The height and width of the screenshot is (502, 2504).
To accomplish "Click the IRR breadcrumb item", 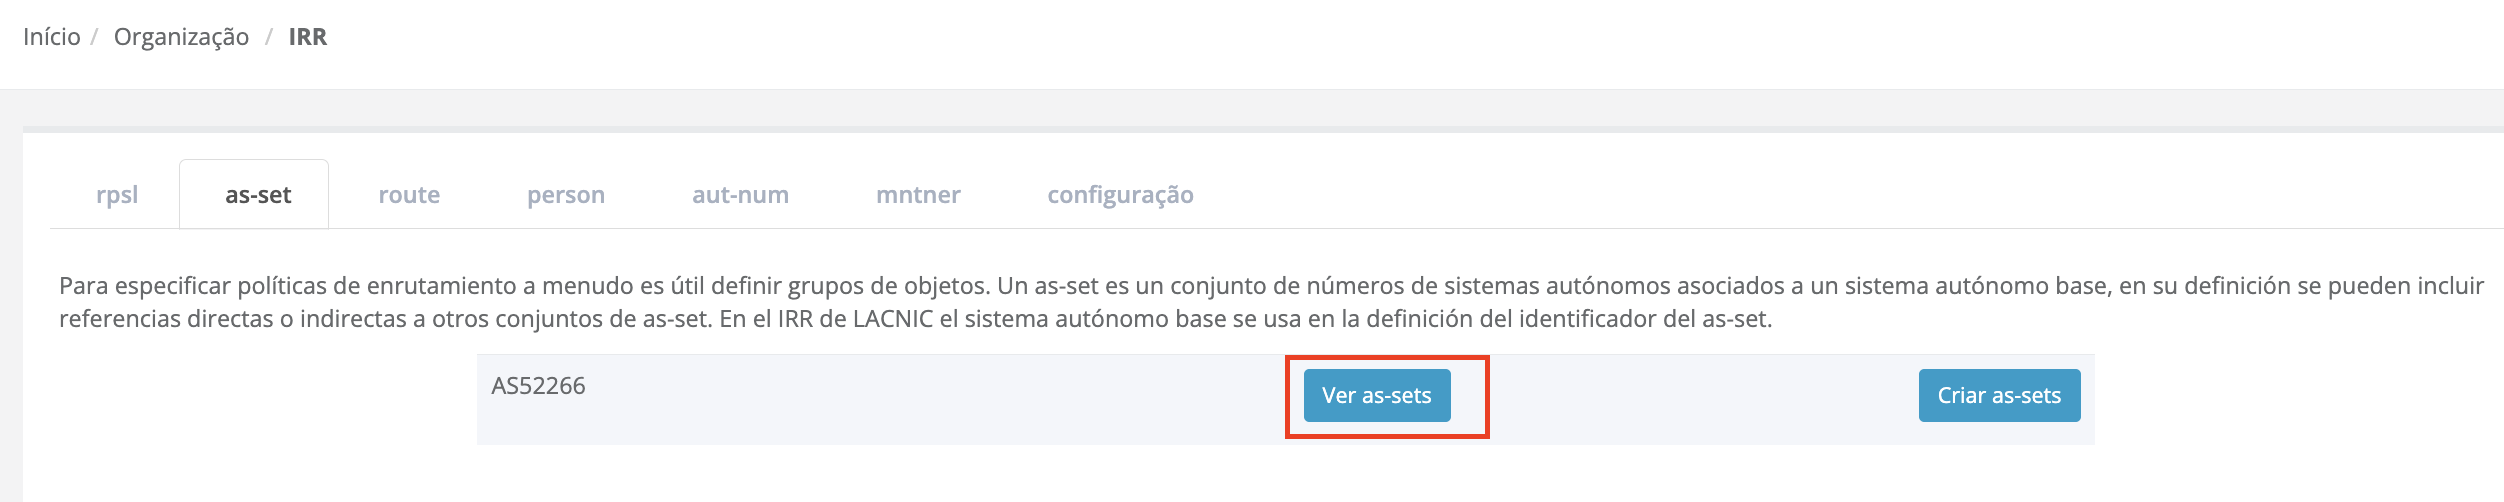I will 307,37.
